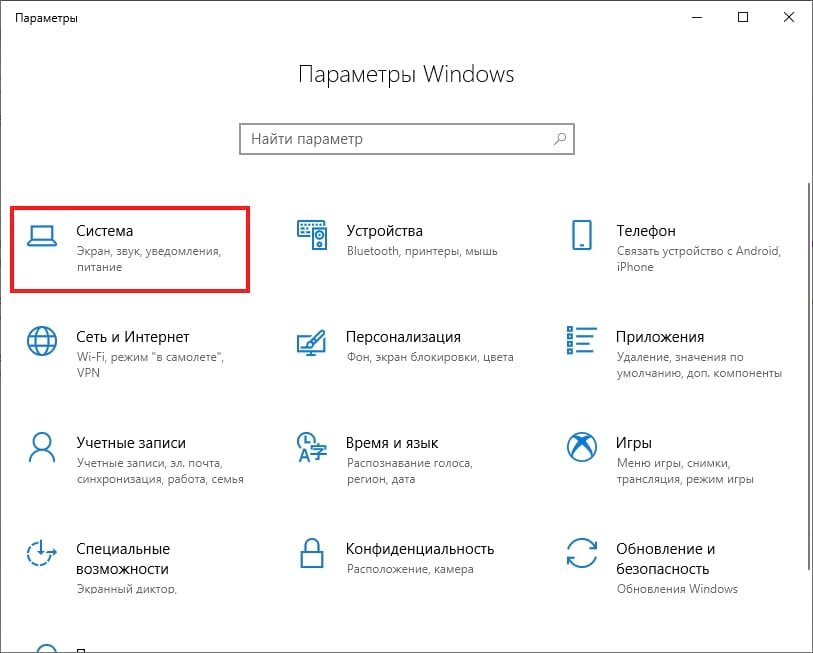This screenshot has width=813, height=653.
Task: Open the Учетные записи title
Action: pyautogui.click(x=131, y=443)
